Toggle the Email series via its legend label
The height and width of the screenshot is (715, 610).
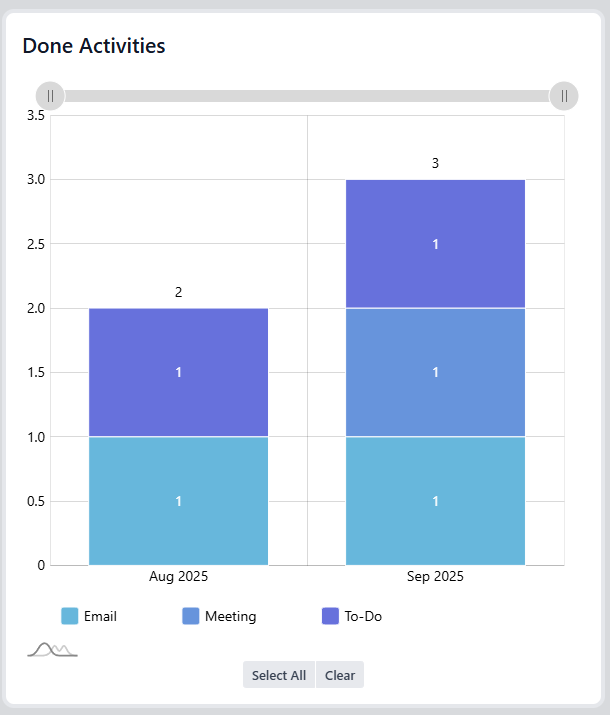[100, 617]
